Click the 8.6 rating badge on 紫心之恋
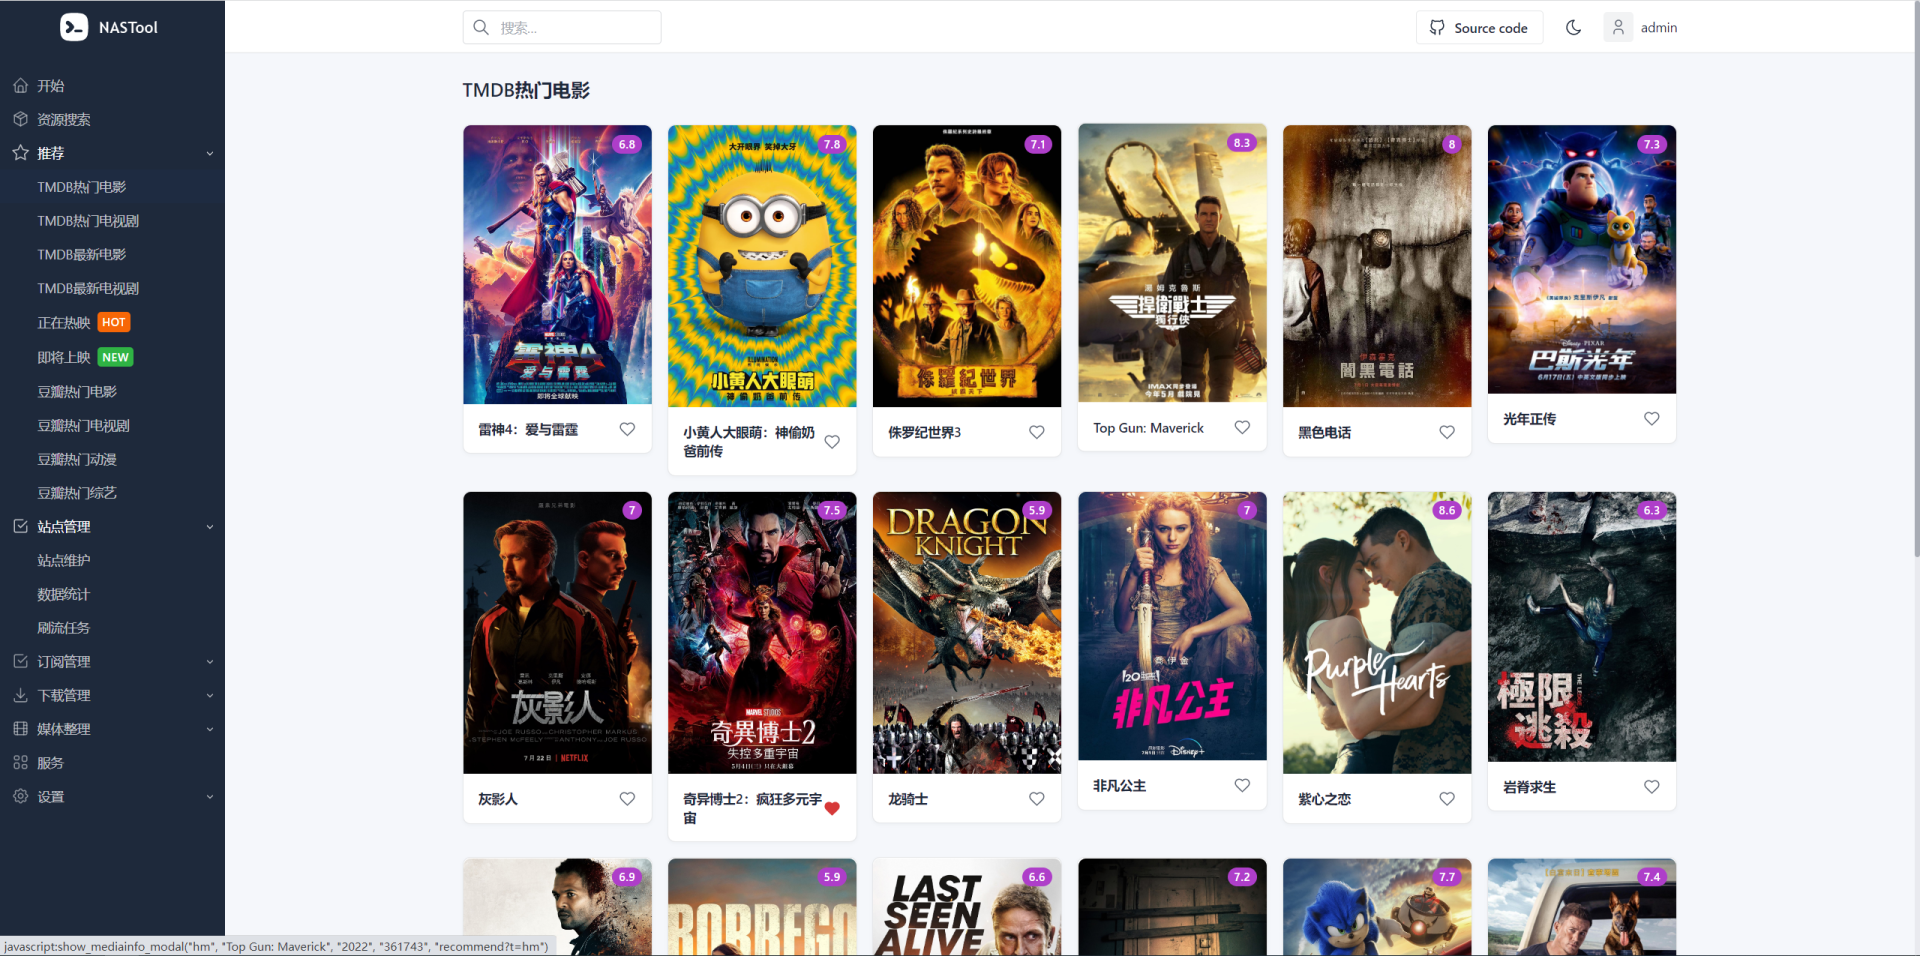Image resolution: width=1920 pixels, height=956 pixels. [x=1447, y=510]
